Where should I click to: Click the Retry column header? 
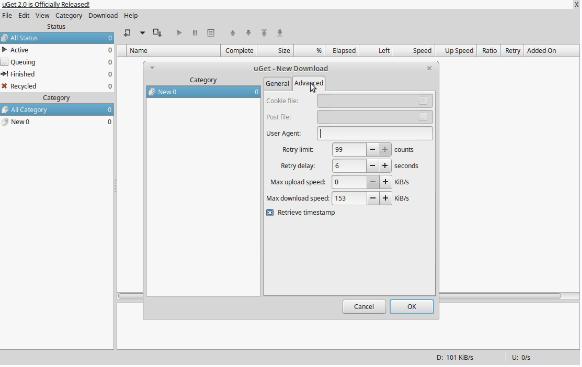point(512,50)
